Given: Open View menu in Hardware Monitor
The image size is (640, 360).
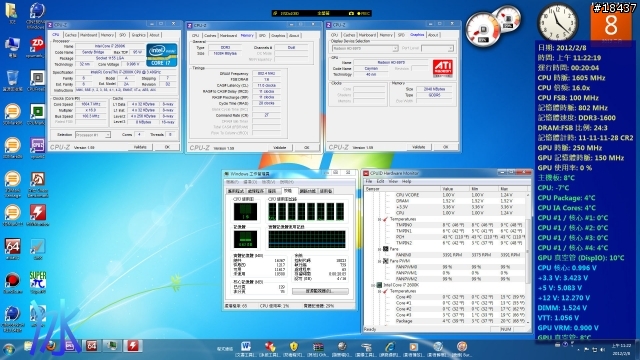Looking at the screenshot, I should point(393,181).
